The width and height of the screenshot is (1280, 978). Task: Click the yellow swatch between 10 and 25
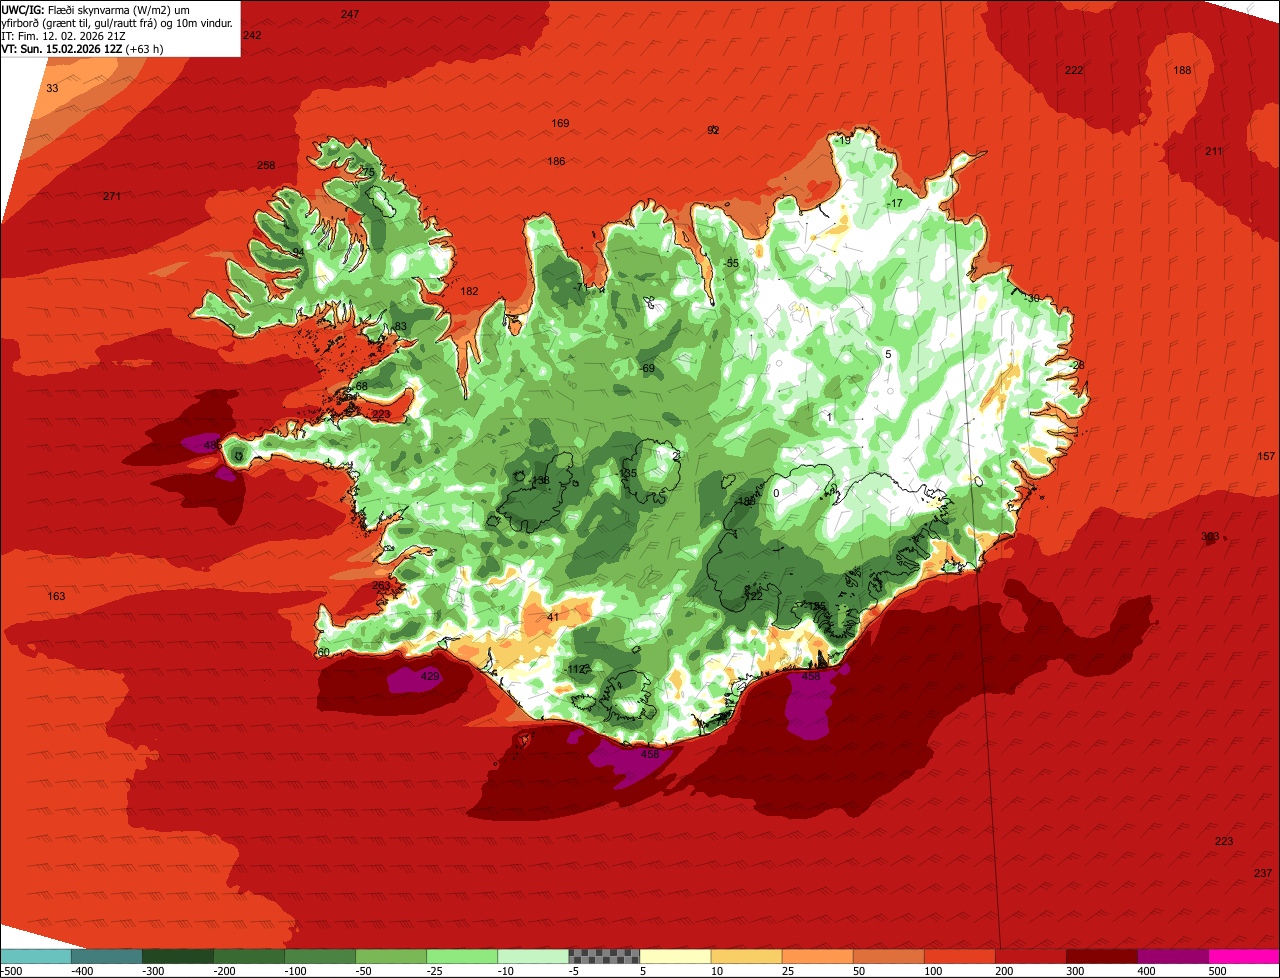(747, 956)
